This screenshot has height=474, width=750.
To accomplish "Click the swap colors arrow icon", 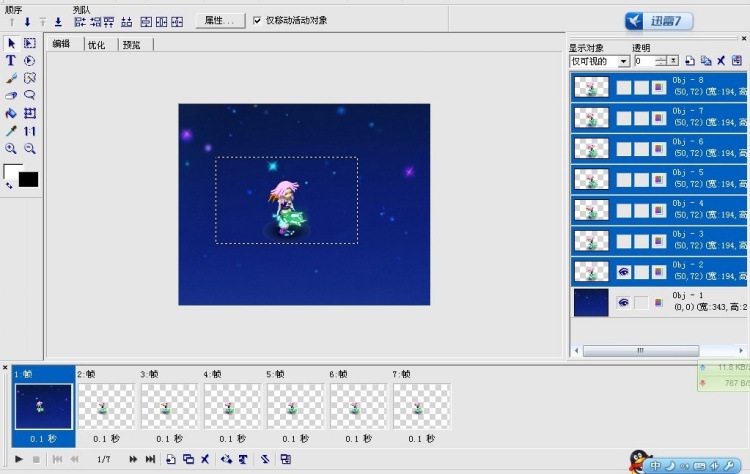I will 9,186.
